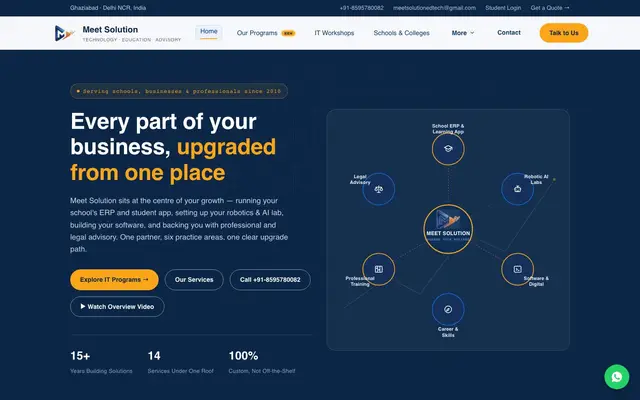The width and height of the screenshot is (640, 400).
Task: Select the Software & Digital terminal icon
Action: (518, 269)
